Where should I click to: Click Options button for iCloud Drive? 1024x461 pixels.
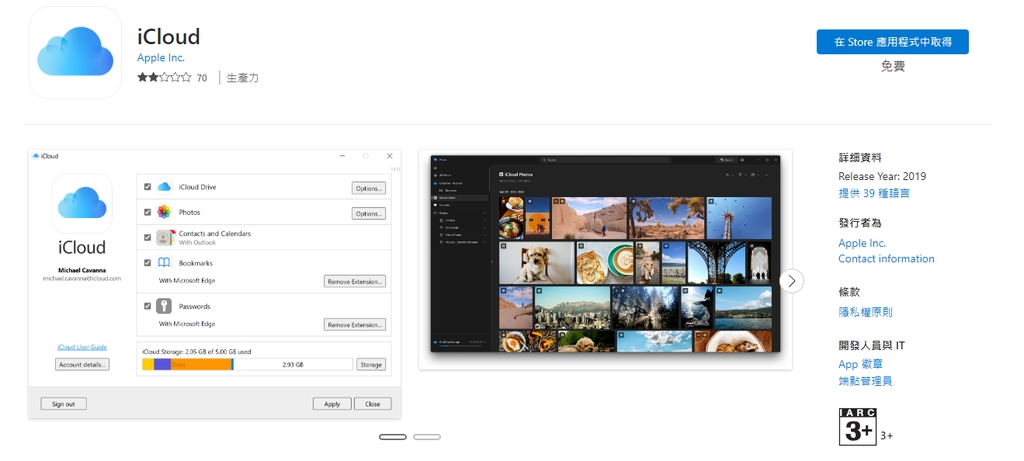click(368, 188)
